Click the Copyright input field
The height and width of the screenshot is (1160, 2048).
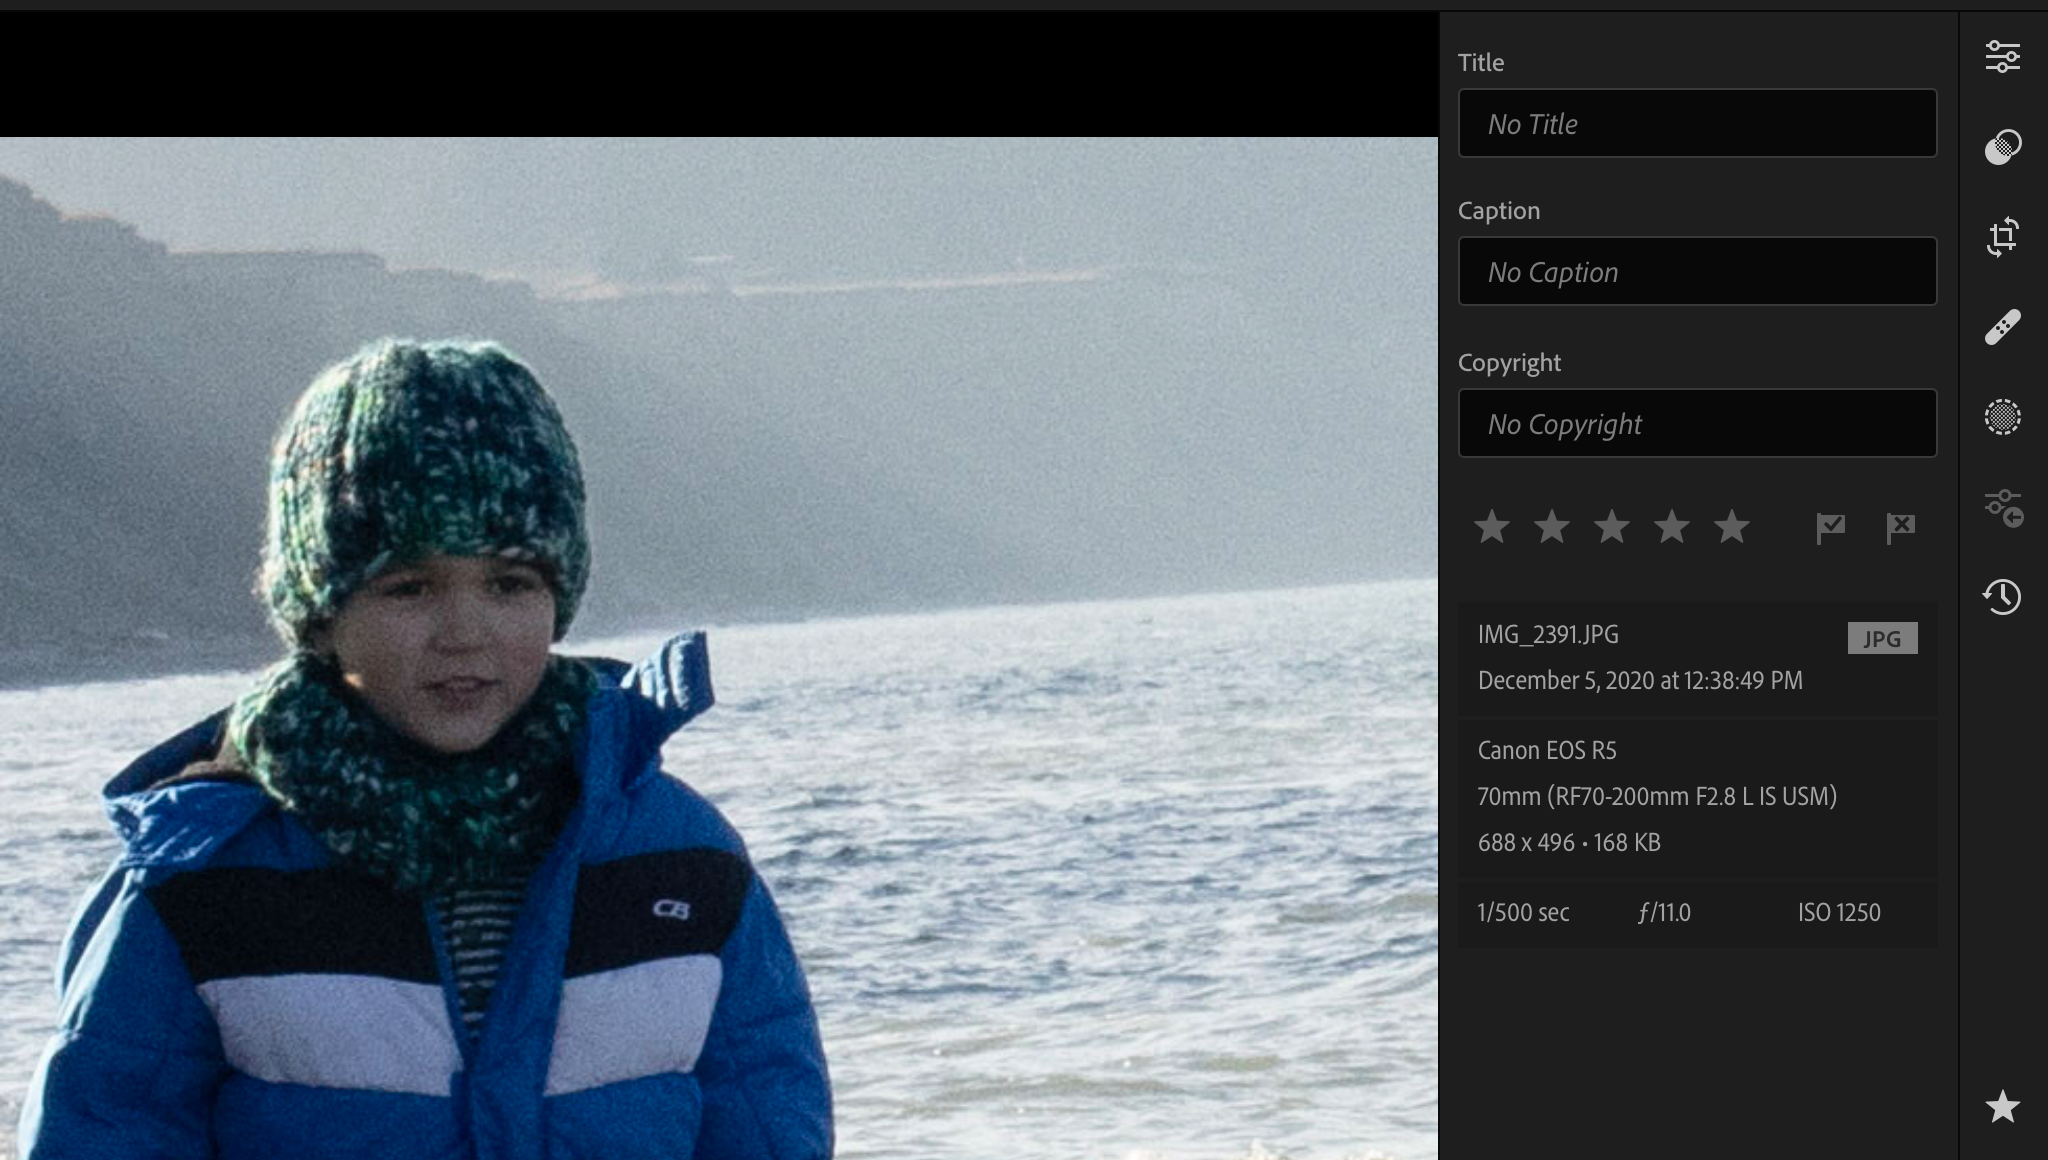coord(1697,424)
